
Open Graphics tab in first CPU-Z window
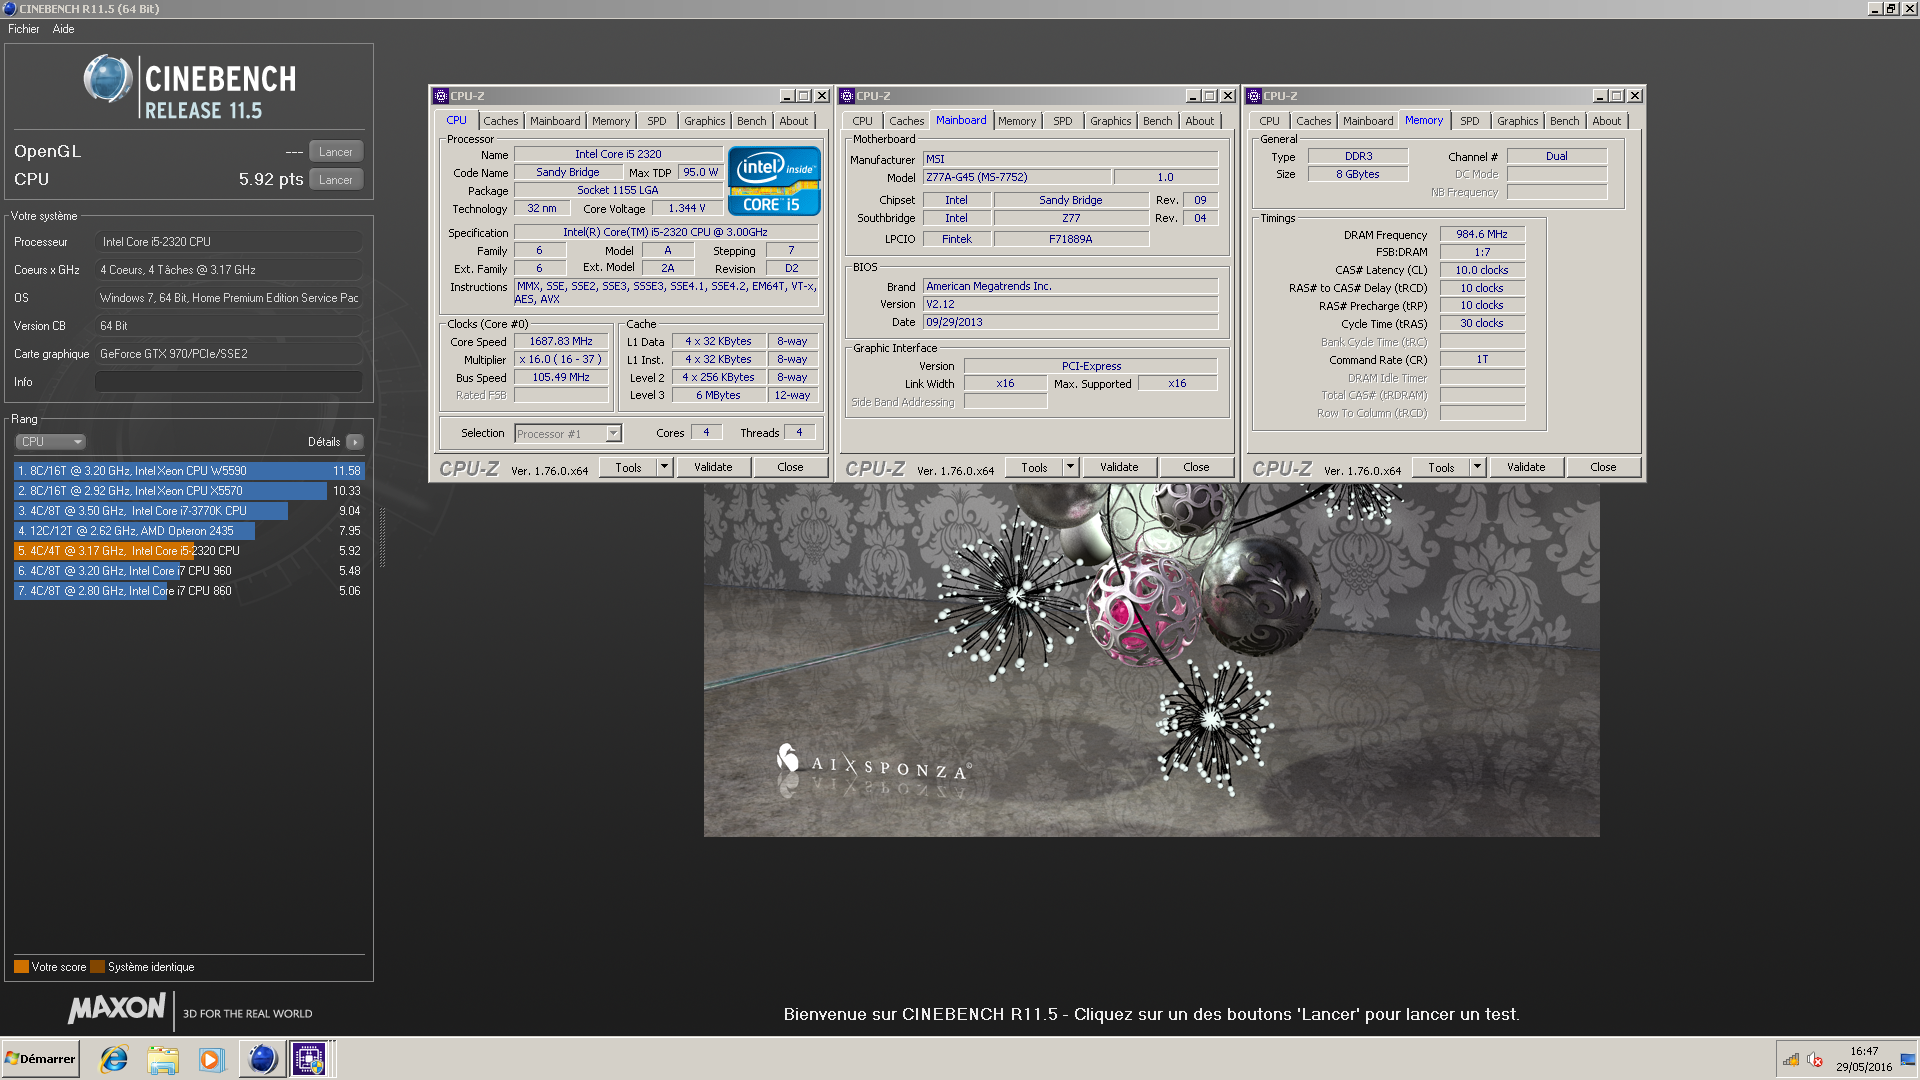(705, 121)
